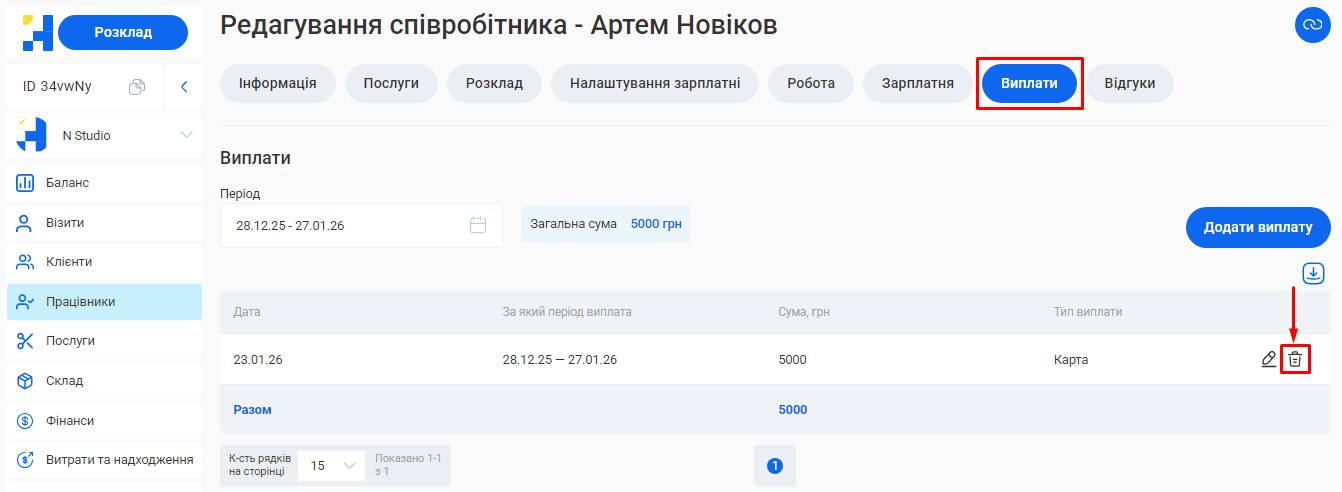Viewport: 1342px width, 492px height.
Task: Open Клієнти section
Action: pos(104,262)
